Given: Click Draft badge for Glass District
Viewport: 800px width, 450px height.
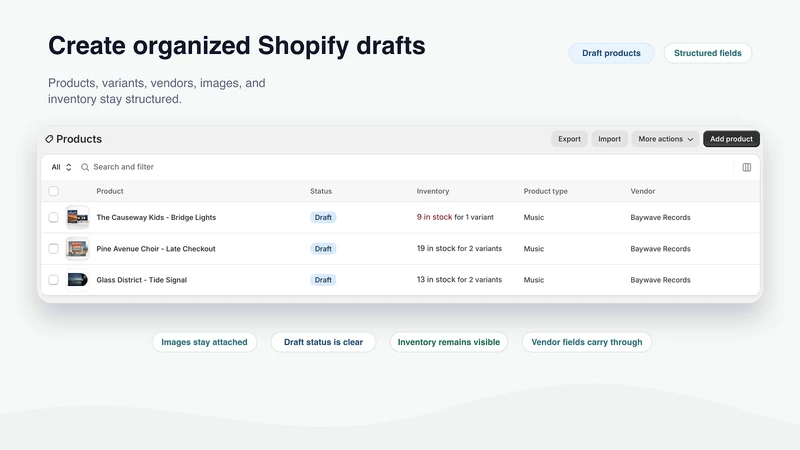Looking at the screenshot, I should pos(323,280).
